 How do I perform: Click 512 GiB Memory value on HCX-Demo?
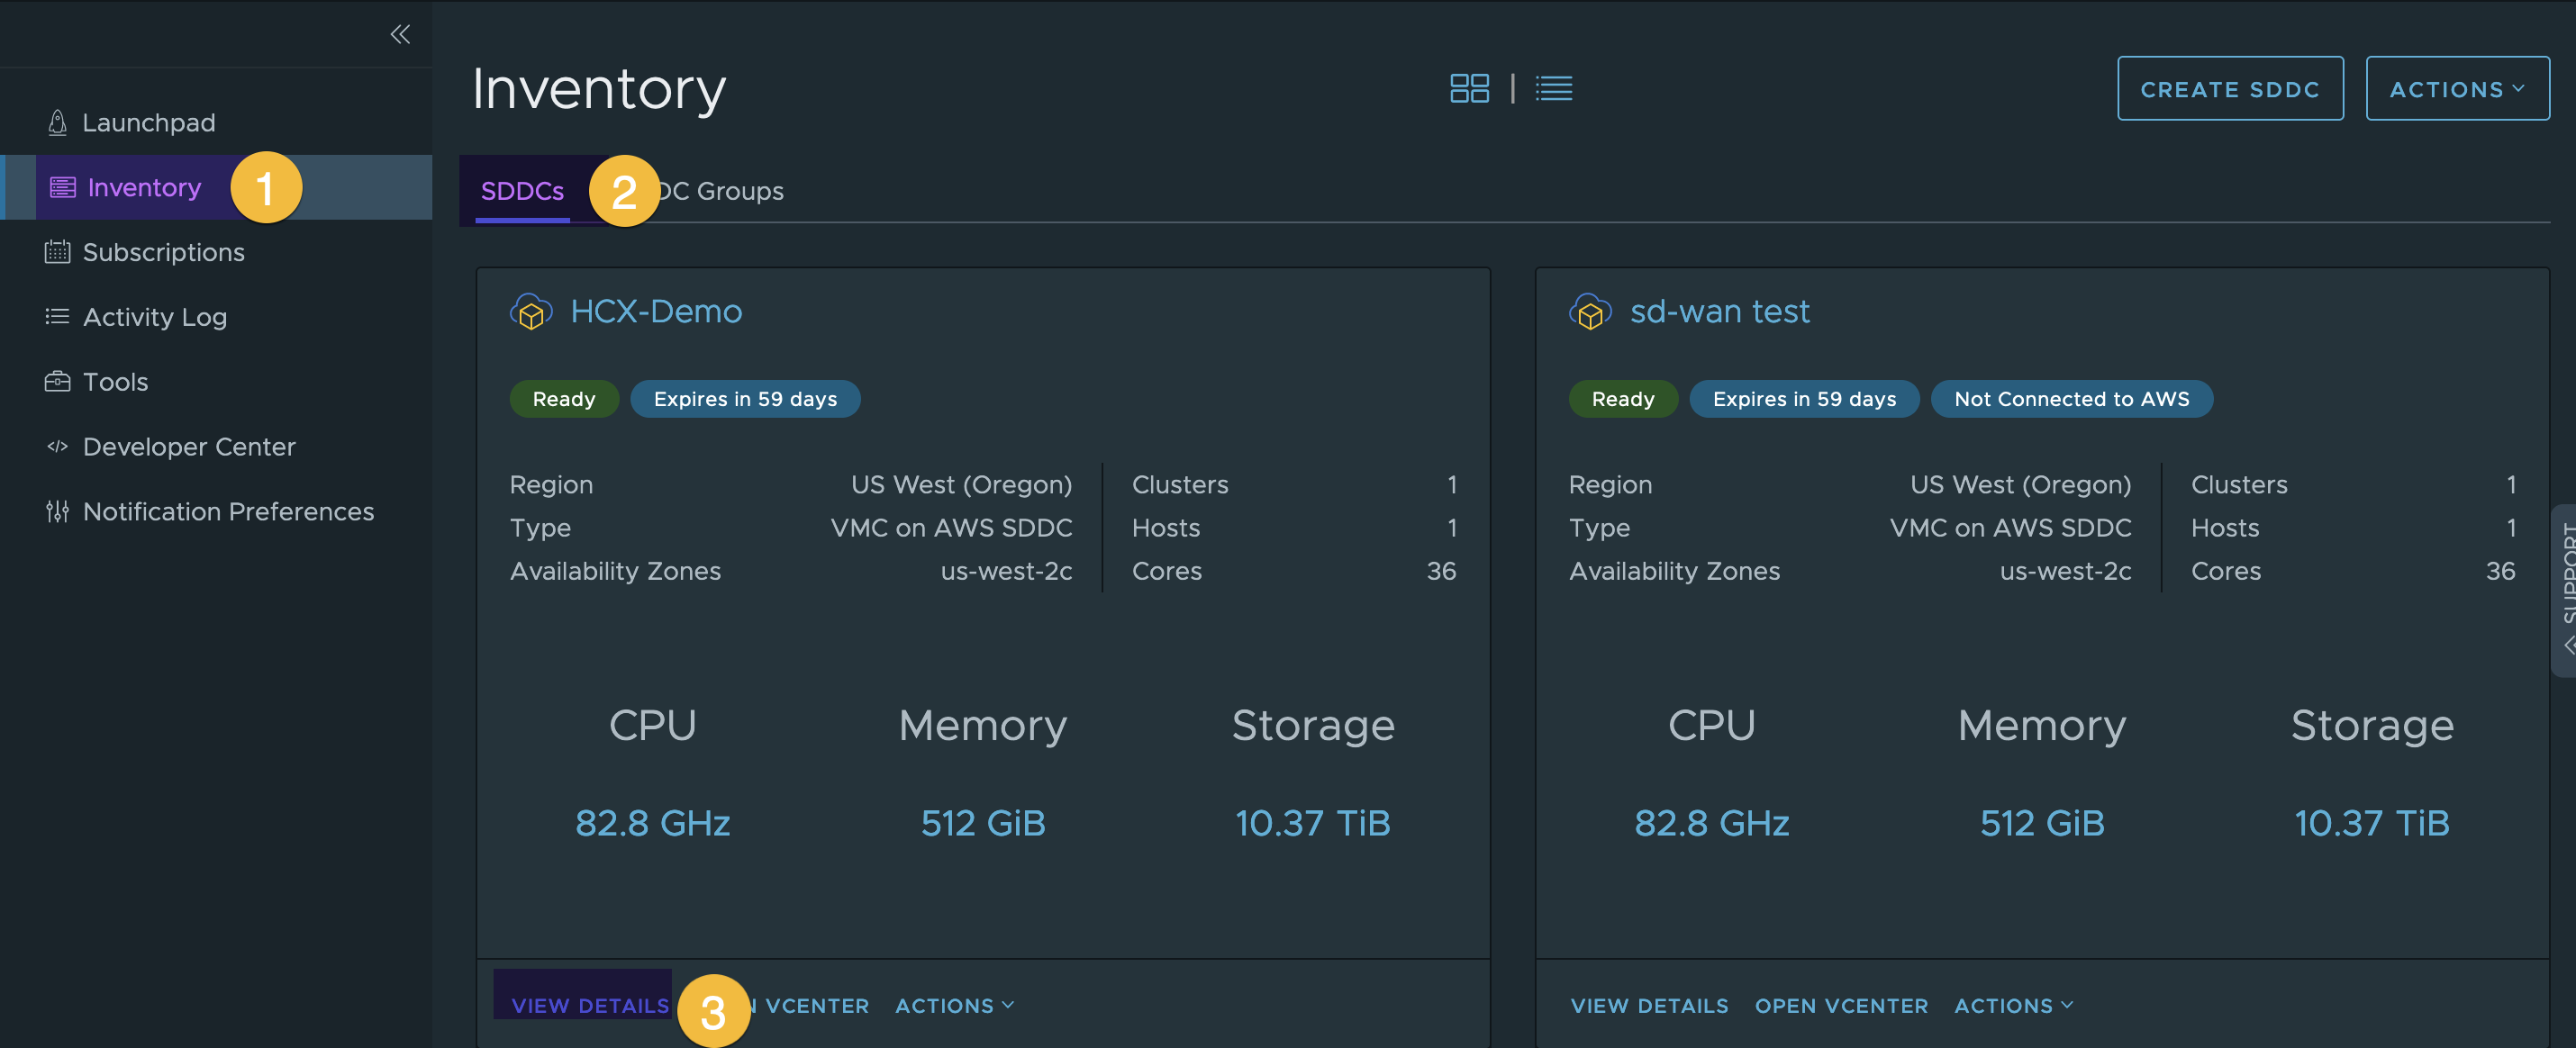pos(983,823)
